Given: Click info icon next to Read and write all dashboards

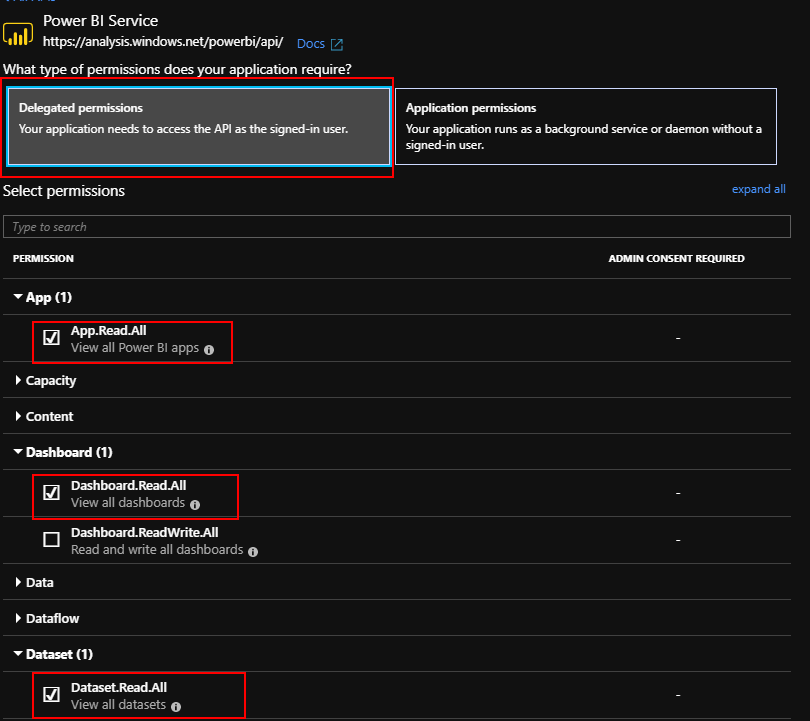Looking at the screenshot, I should coord(253,552).
